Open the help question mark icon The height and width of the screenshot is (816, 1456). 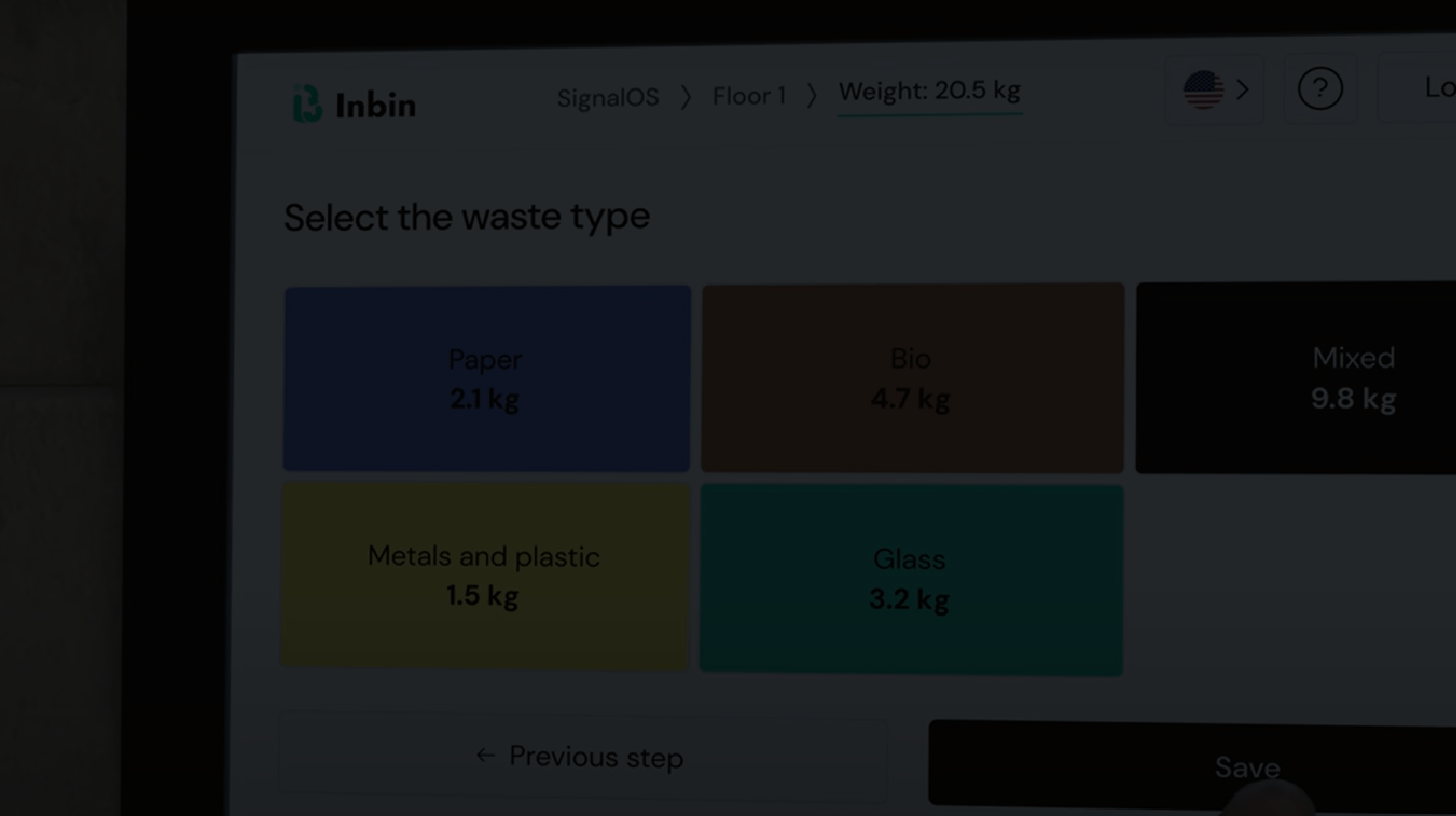(1319, 90)
